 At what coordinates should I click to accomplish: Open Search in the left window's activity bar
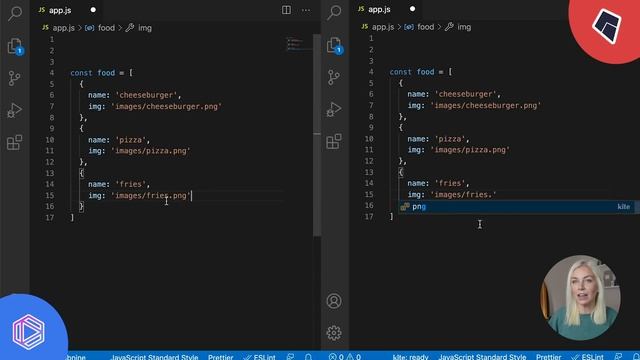coord(15,13)
